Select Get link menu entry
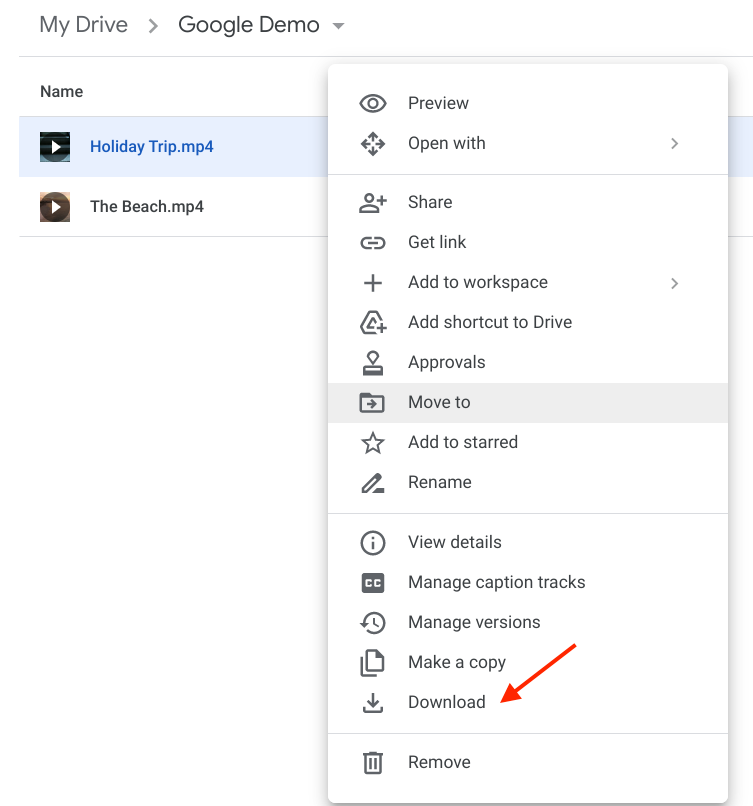The width and height of the screenshot is (753, 806). 528,243
